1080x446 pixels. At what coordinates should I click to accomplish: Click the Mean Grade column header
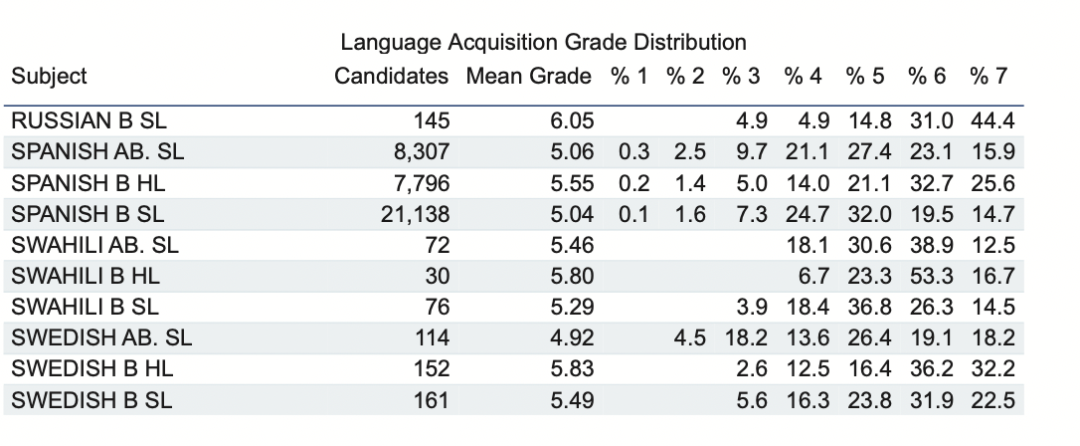pyautogui.click(x=528, y=76)
